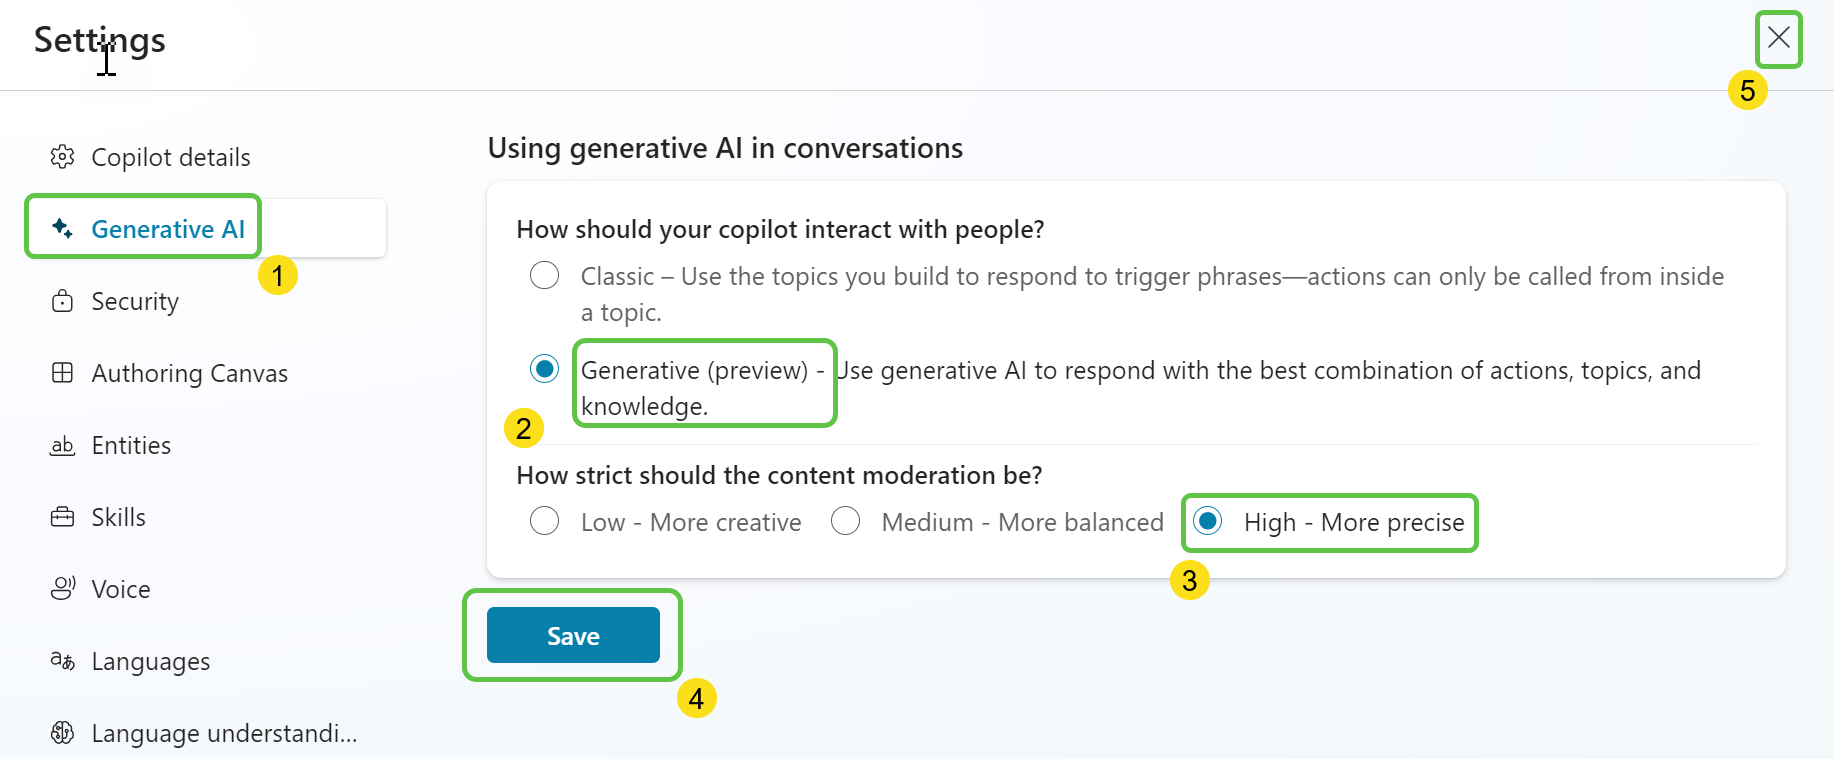
Task: Close the Settings panel
Action: coord(1778,38)
